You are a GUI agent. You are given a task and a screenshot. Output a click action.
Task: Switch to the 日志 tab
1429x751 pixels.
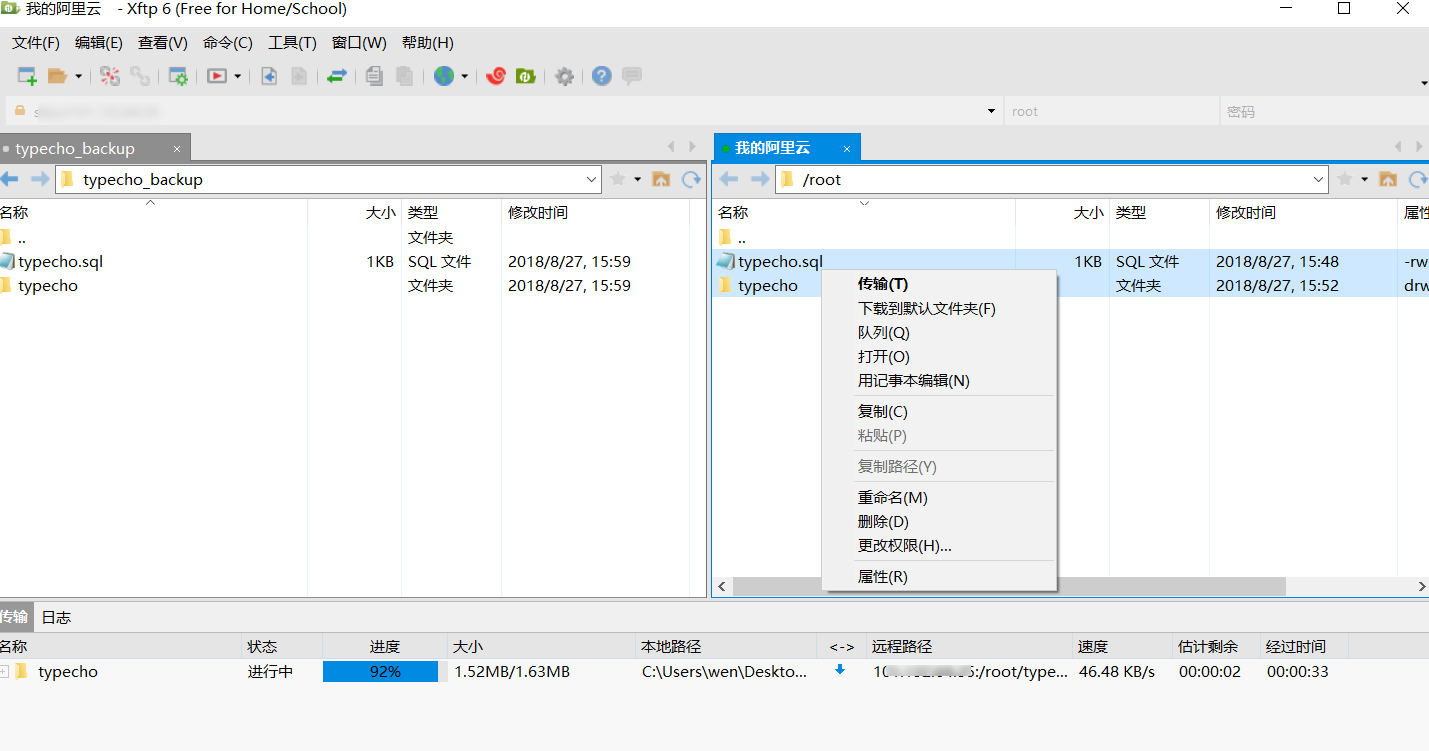56,617
